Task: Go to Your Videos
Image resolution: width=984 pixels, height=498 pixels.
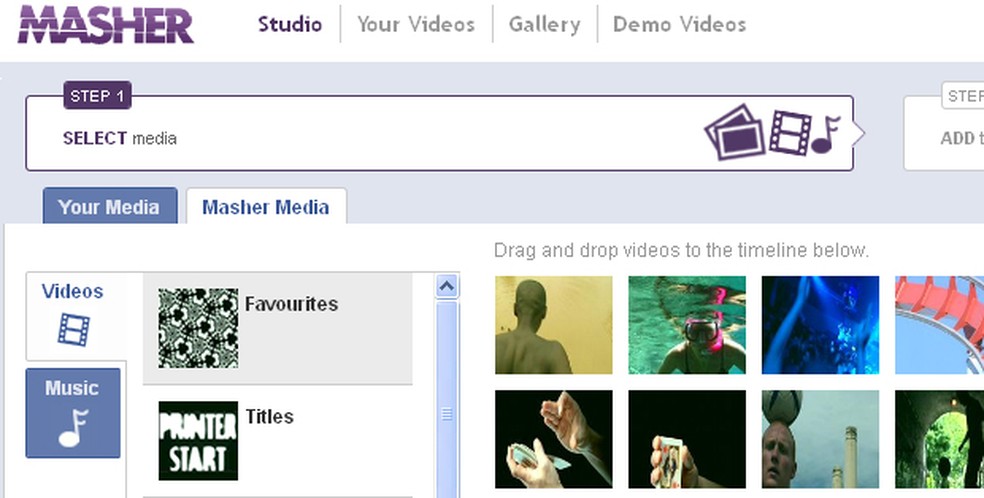Action: (x=416, y=24)
